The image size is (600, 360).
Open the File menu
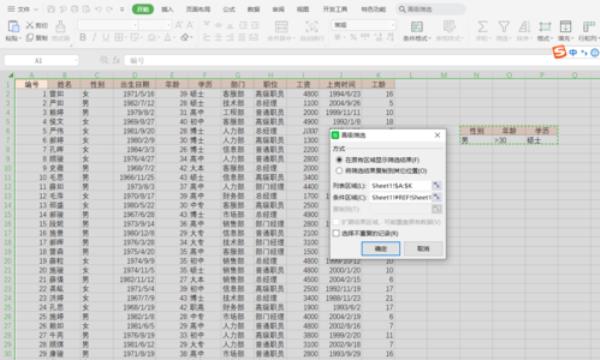click(20, 9)
